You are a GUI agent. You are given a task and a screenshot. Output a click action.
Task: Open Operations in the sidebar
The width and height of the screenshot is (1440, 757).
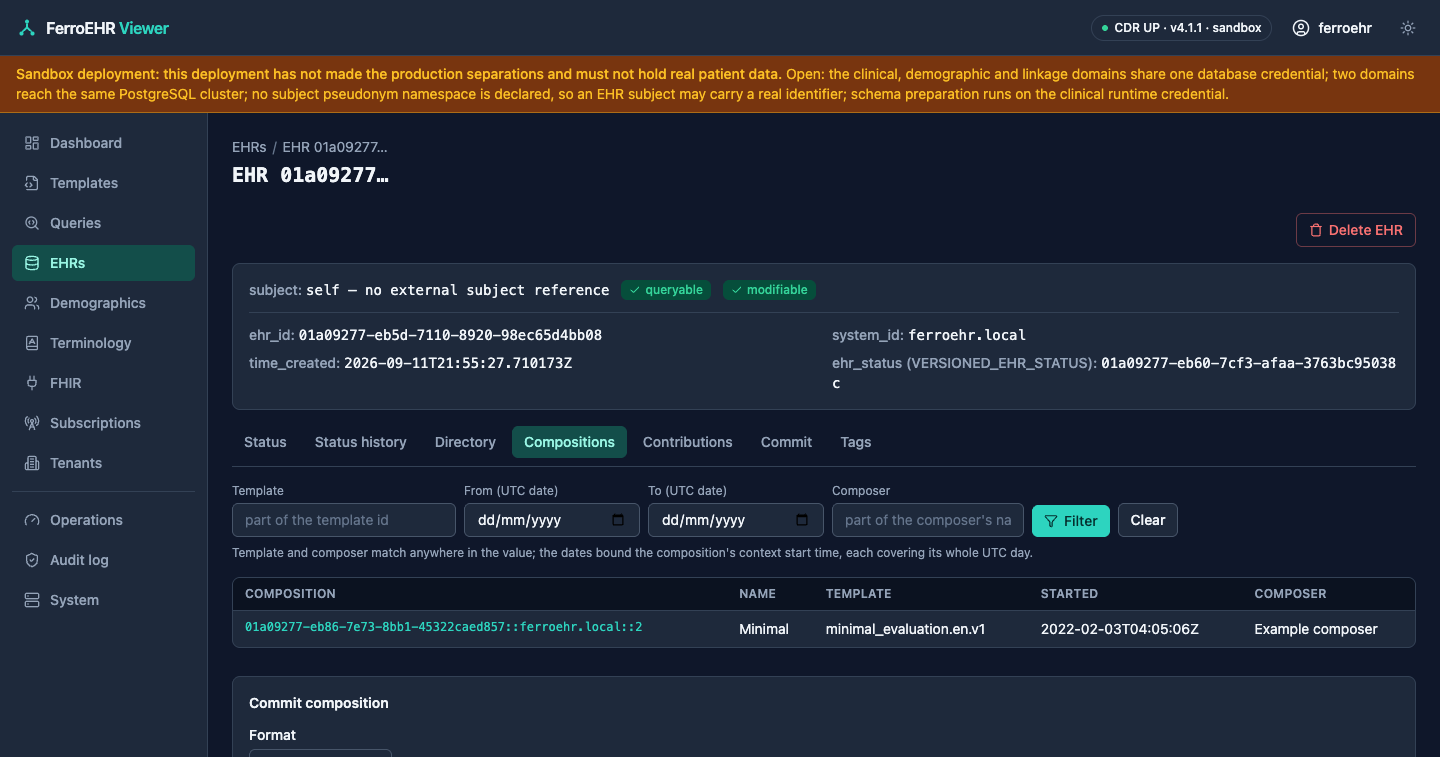103,520
